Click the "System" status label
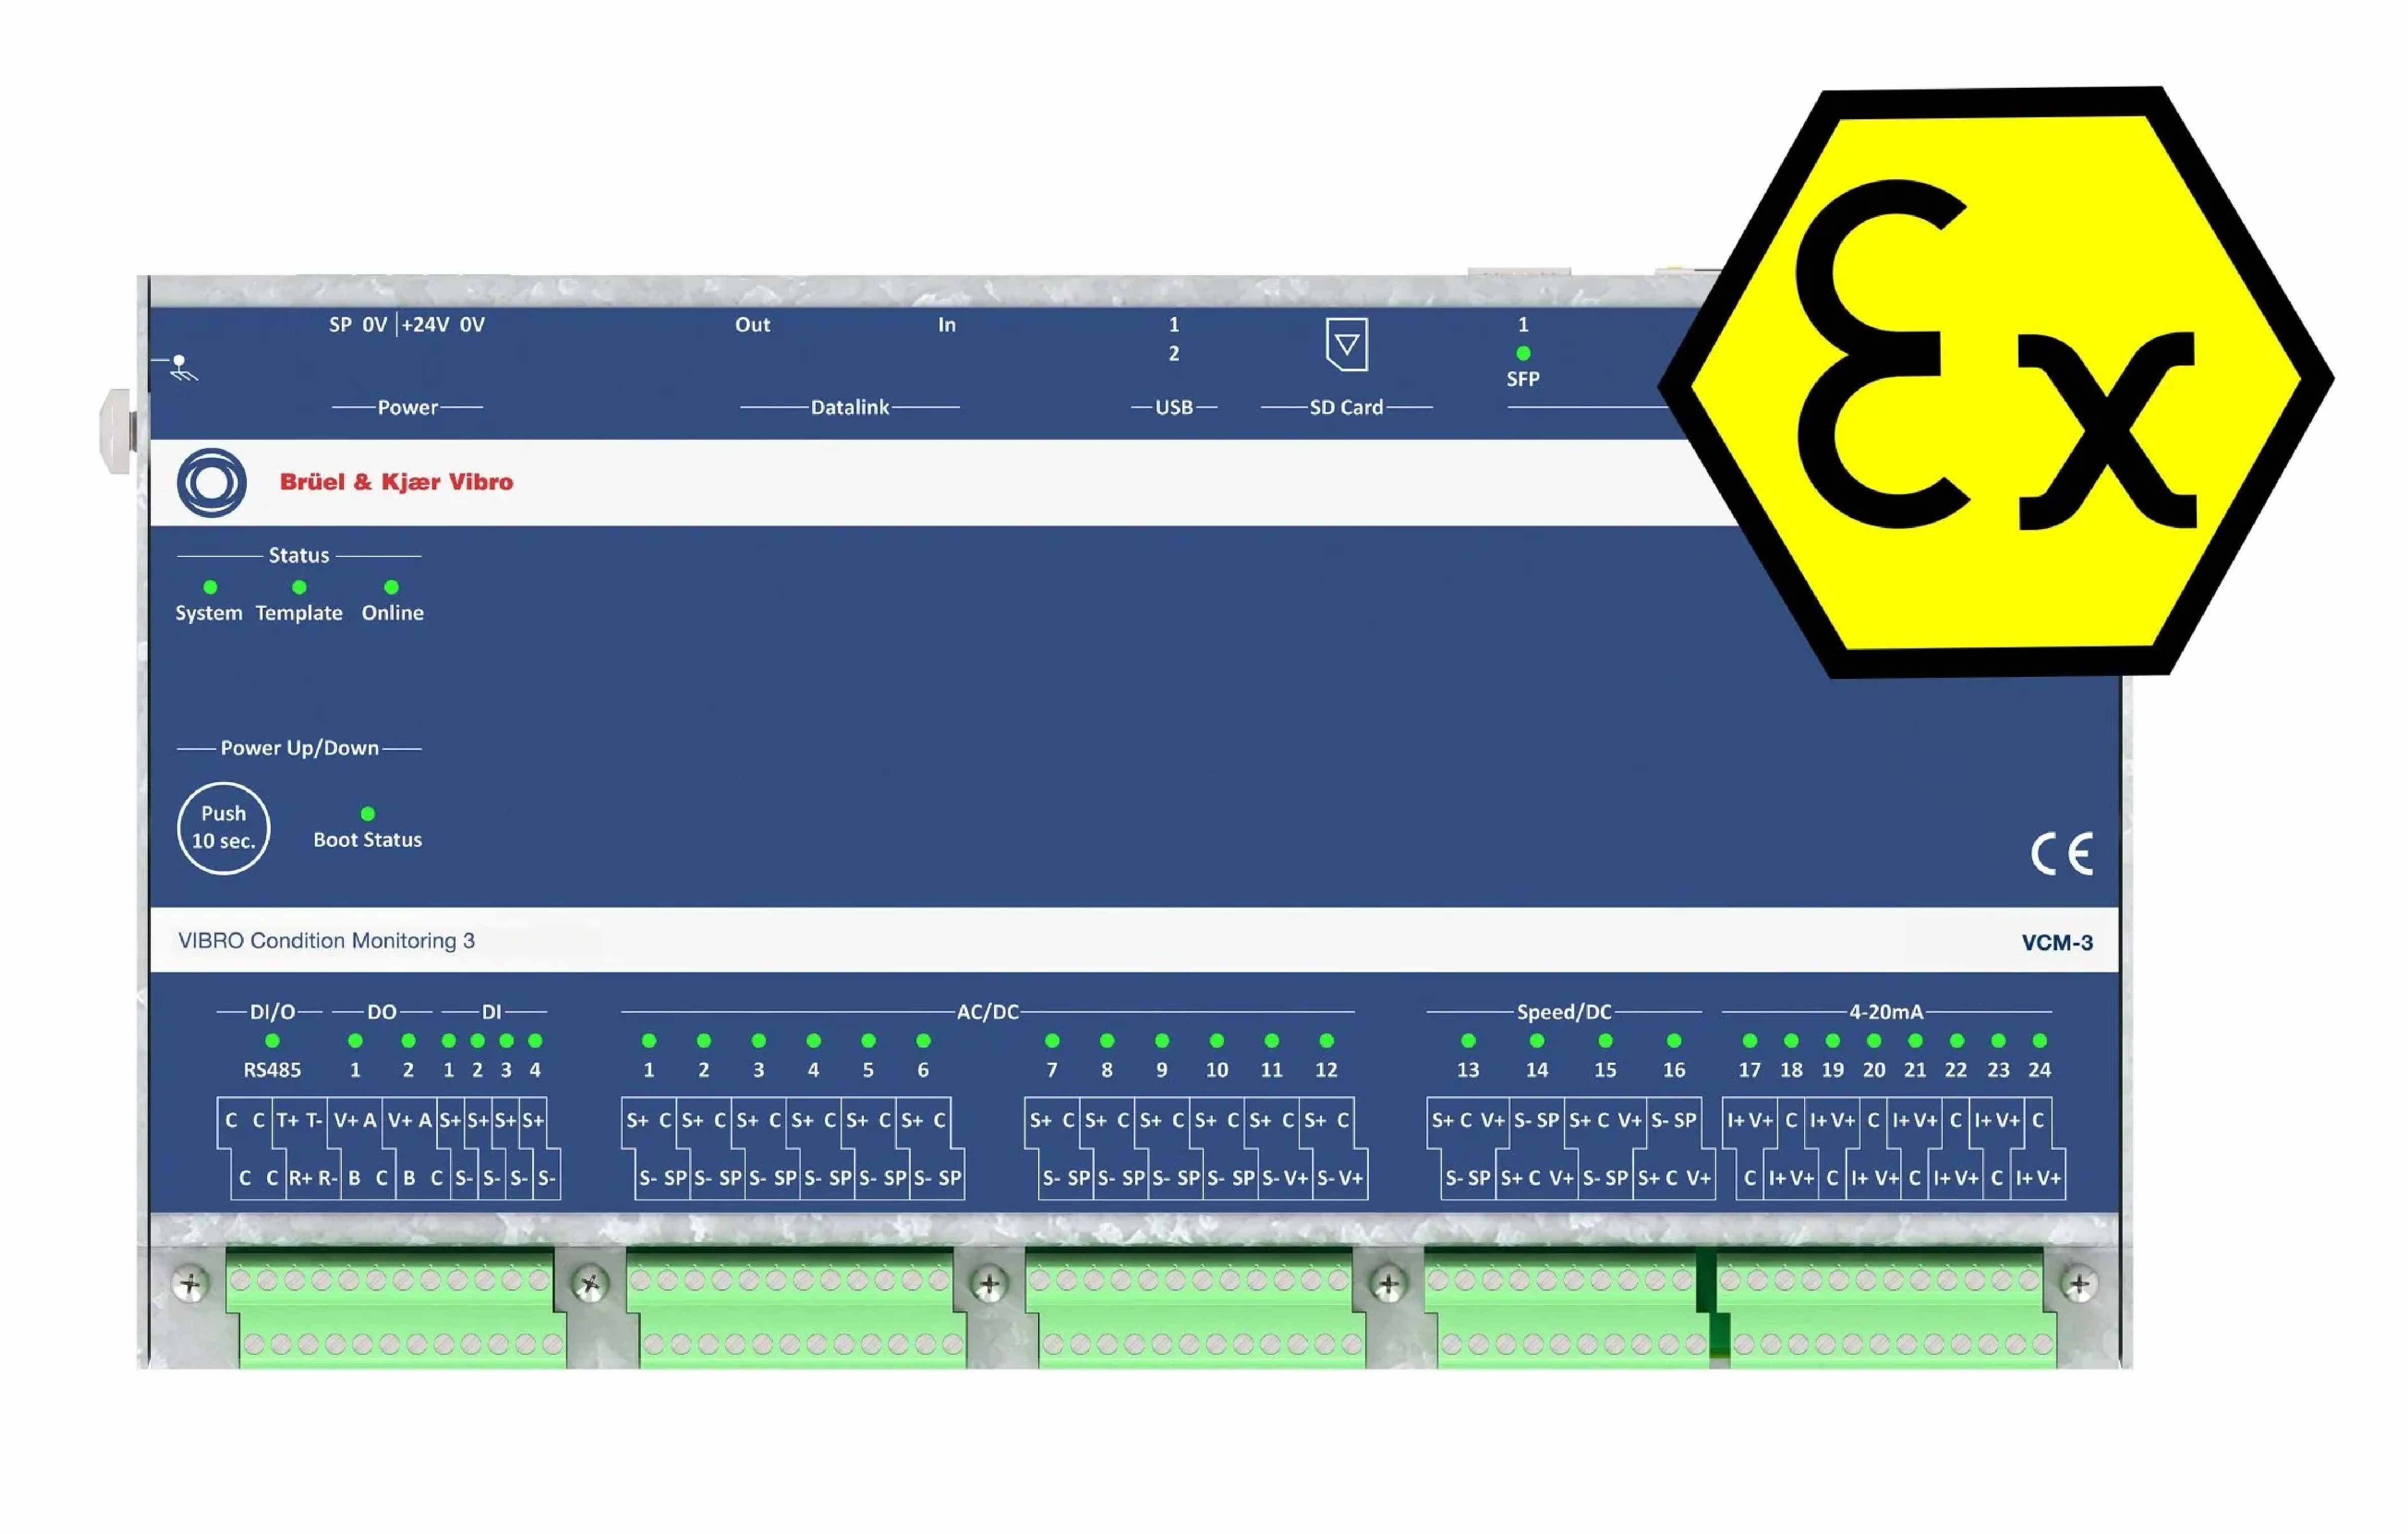Viewport: 2408px width, 1534px height. pos(209,613)
